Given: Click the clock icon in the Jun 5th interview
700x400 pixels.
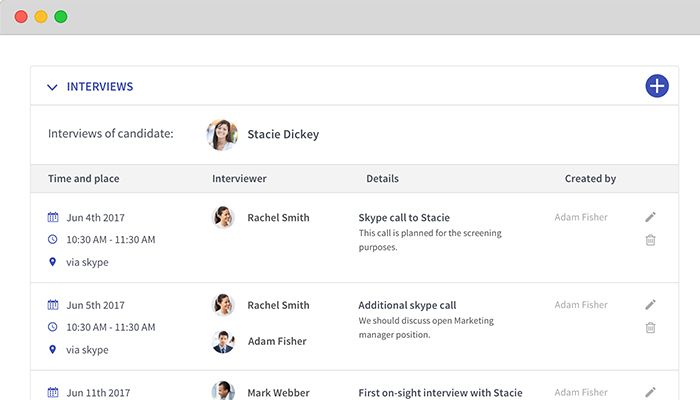Looking at the screenshot, I should pos(53,327).
